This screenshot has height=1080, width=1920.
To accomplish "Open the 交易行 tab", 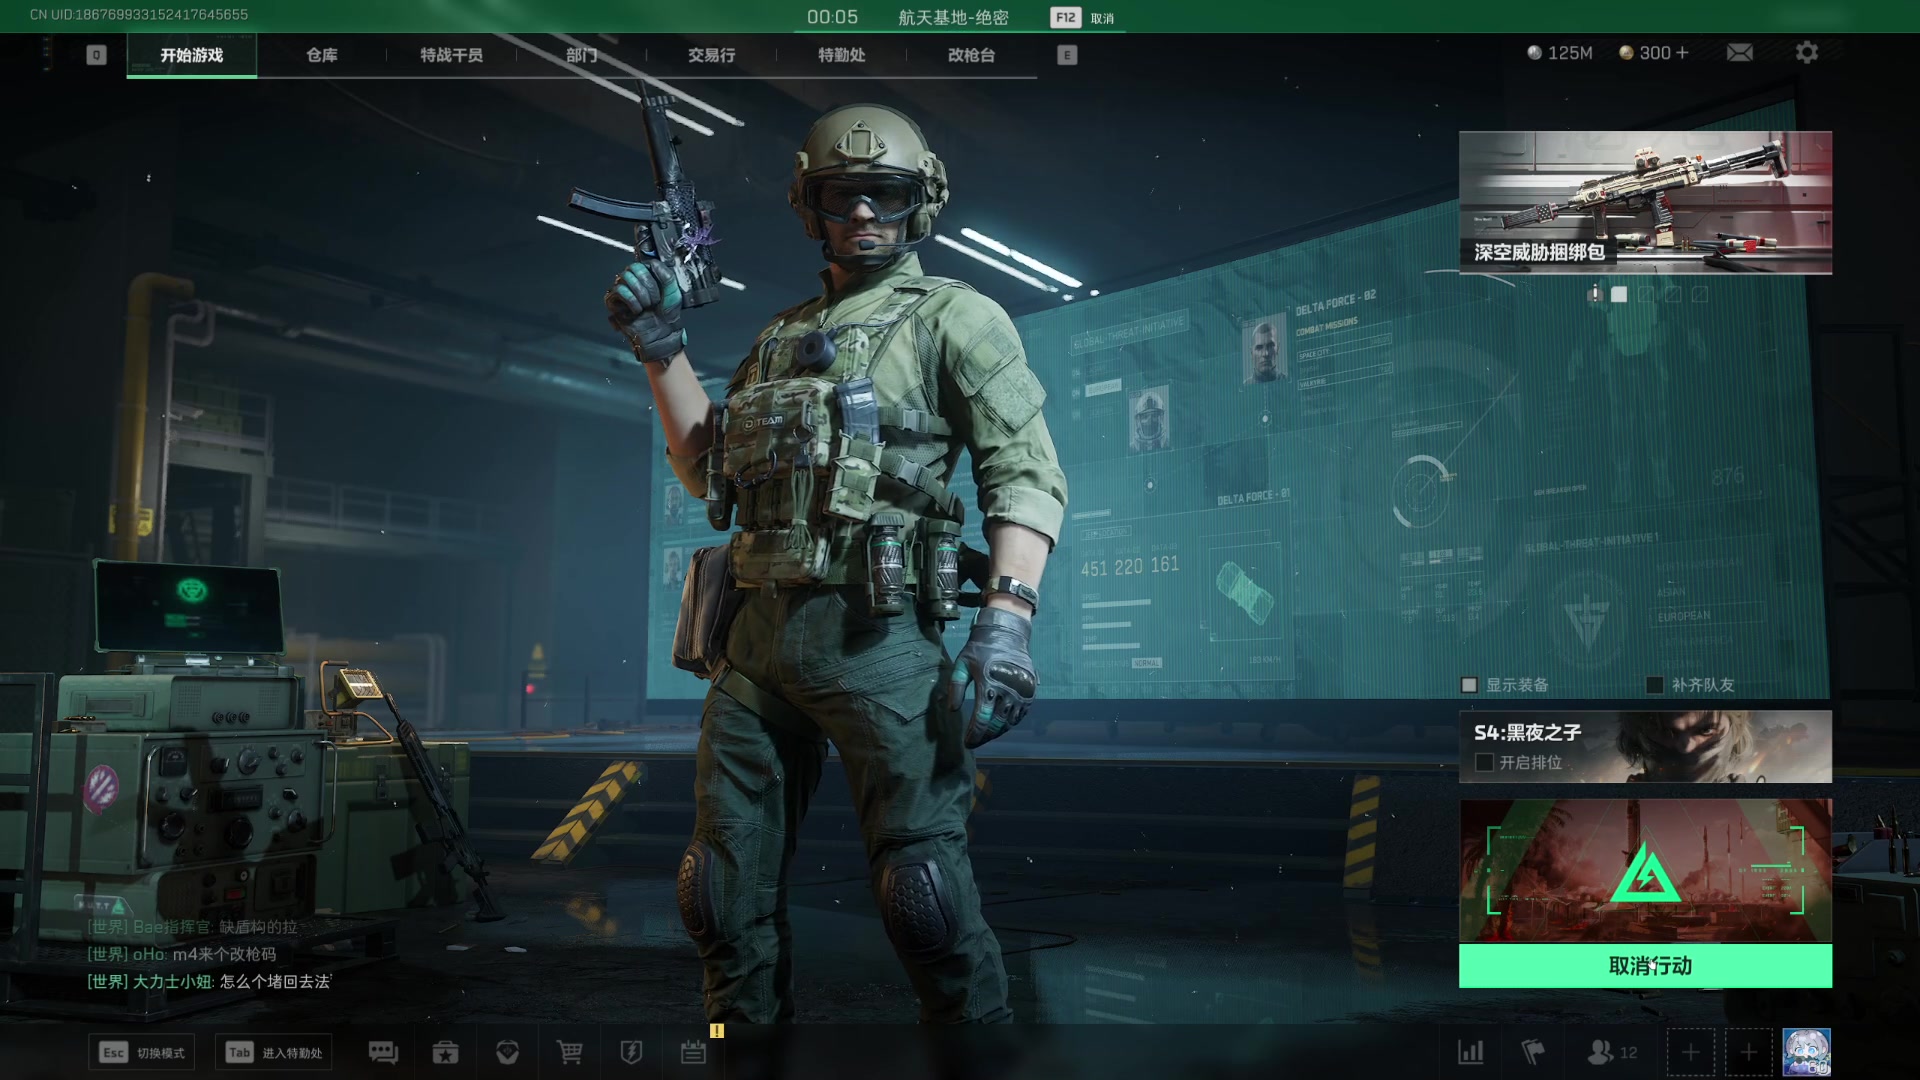I will [712, 55].
